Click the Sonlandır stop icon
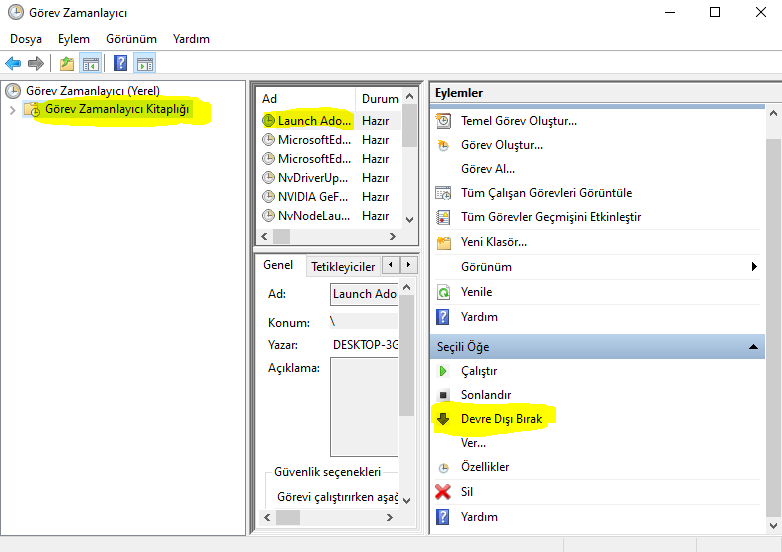782x552 pixels. point(443,395)
